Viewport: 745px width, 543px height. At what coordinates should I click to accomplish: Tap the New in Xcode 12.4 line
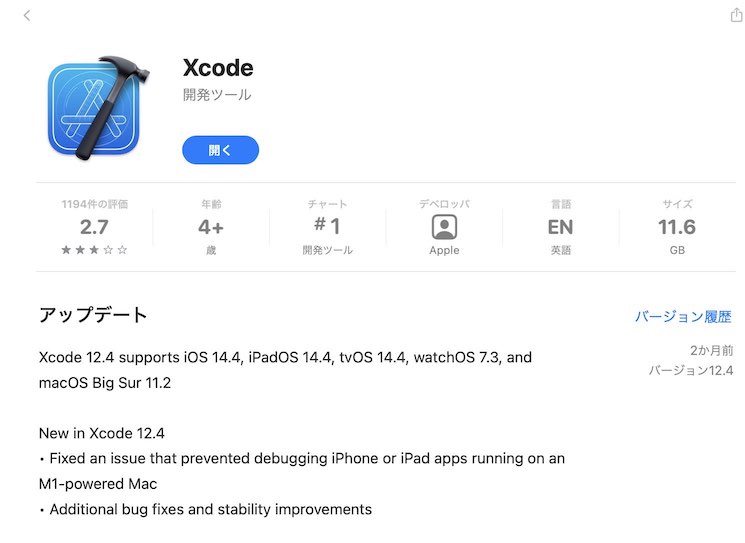coord(102,433)
